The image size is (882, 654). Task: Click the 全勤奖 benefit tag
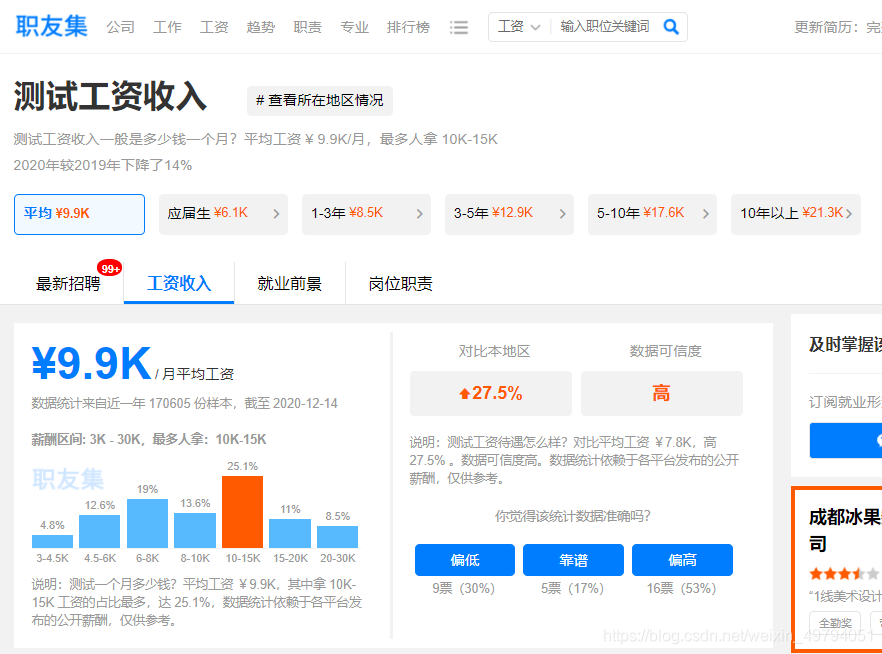[x=836, y=622]
